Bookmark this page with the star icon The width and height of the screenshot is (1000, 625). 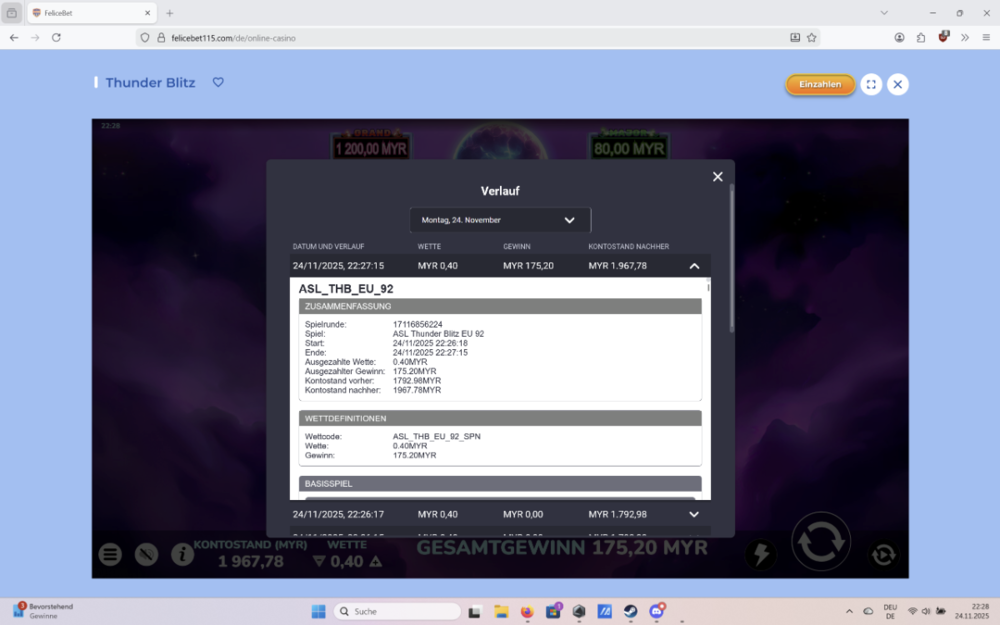point(812,37)
